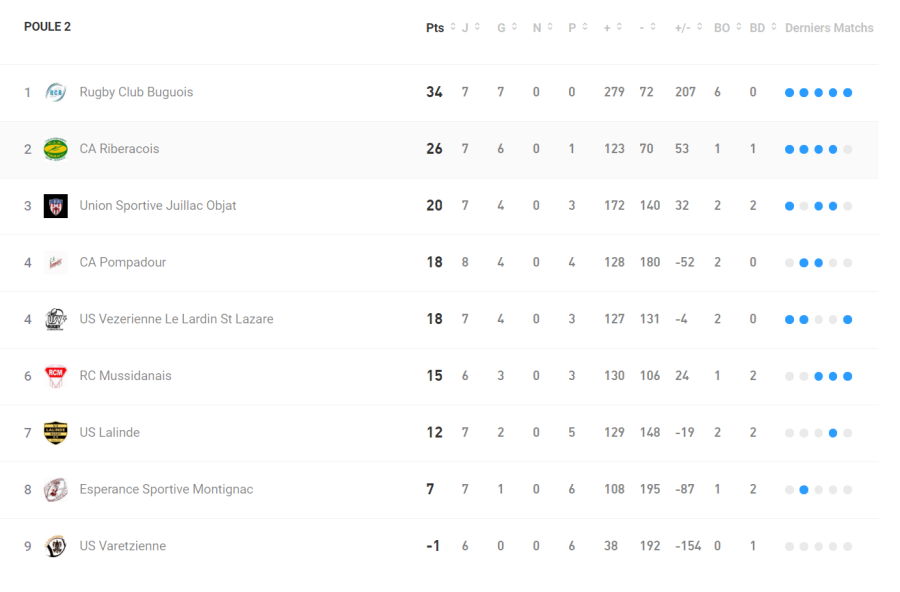Viewport: 900px width, 592px height.
Task: Sort by the BO bonus column header
Action: coord(727,28)
